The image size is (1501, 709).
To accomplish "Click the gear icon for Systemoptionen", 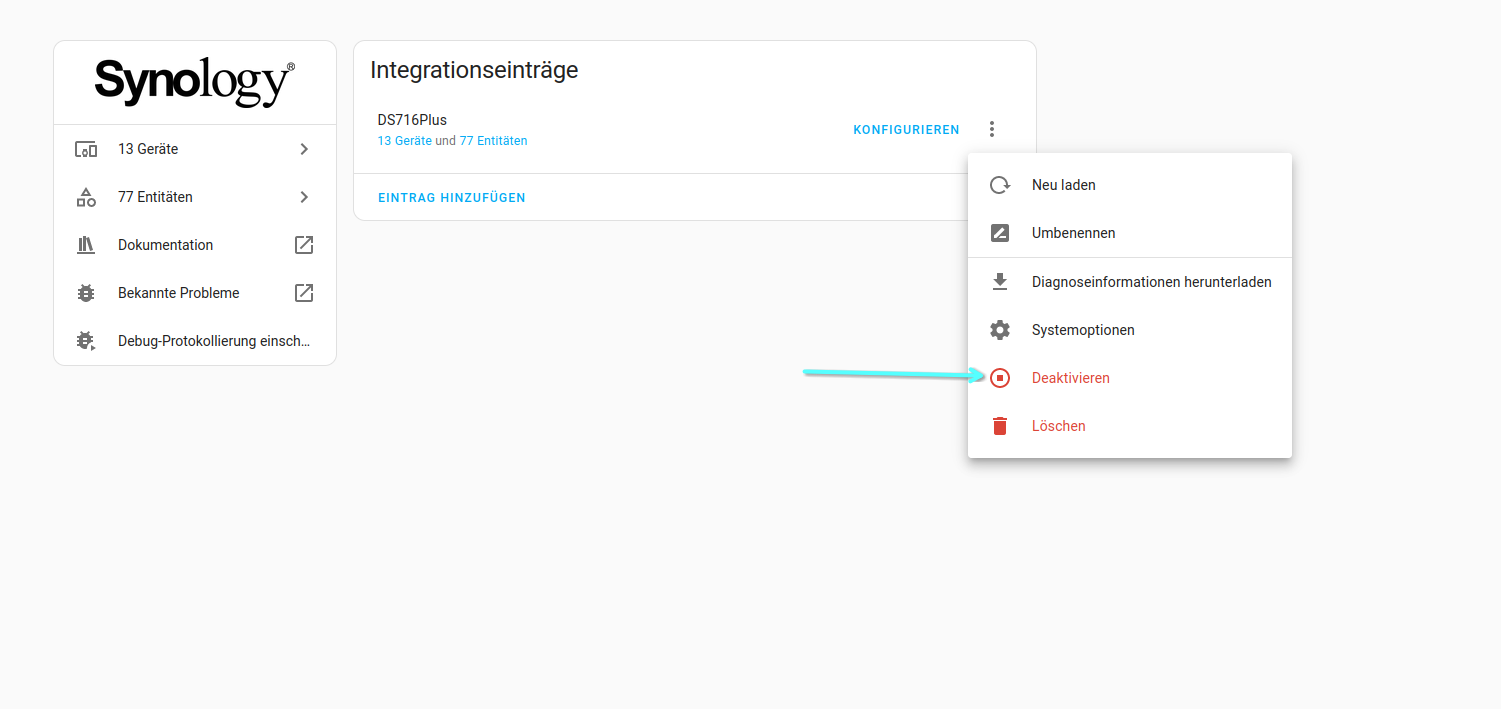I will click(x=999, y=330).
